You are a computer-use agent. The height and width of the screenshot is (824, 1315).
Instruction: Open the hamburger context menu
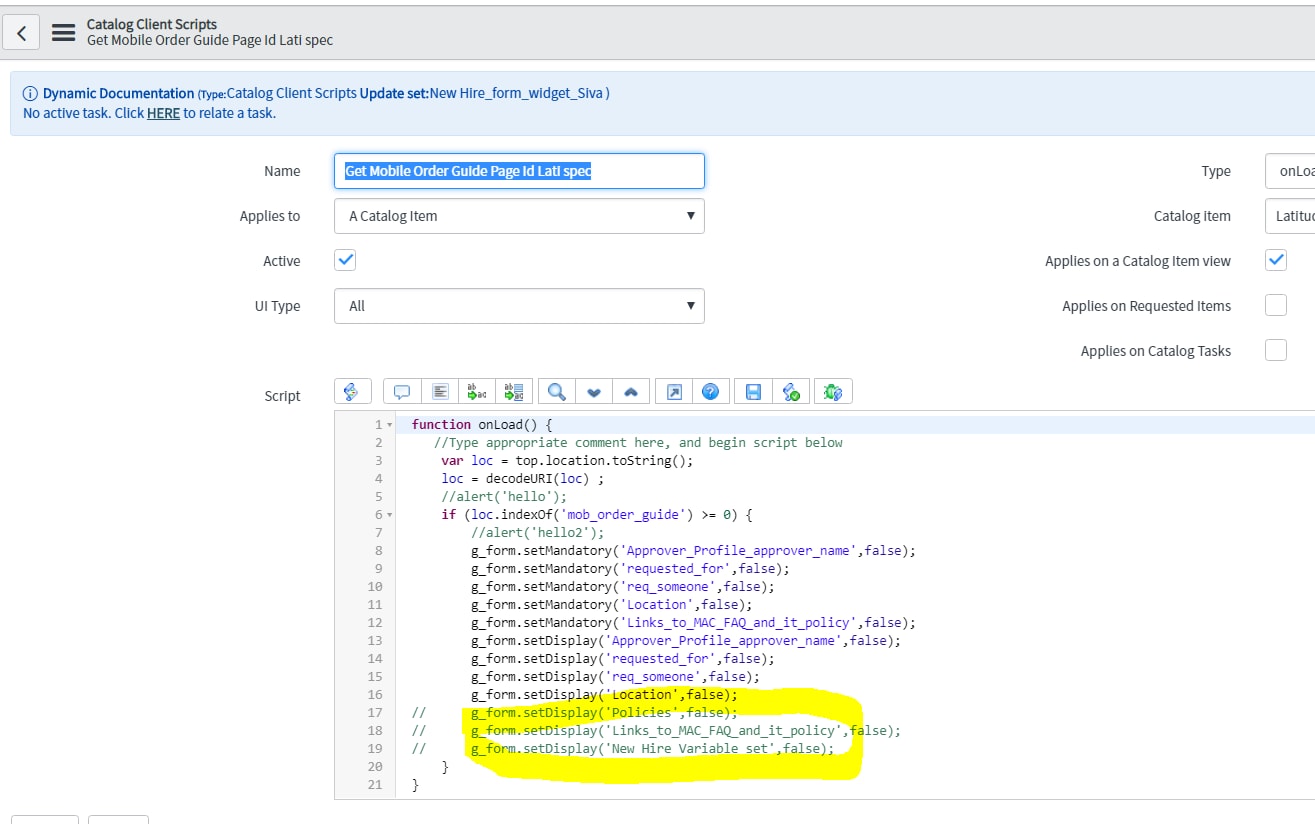pyautogui.click(x=63, y=31)
